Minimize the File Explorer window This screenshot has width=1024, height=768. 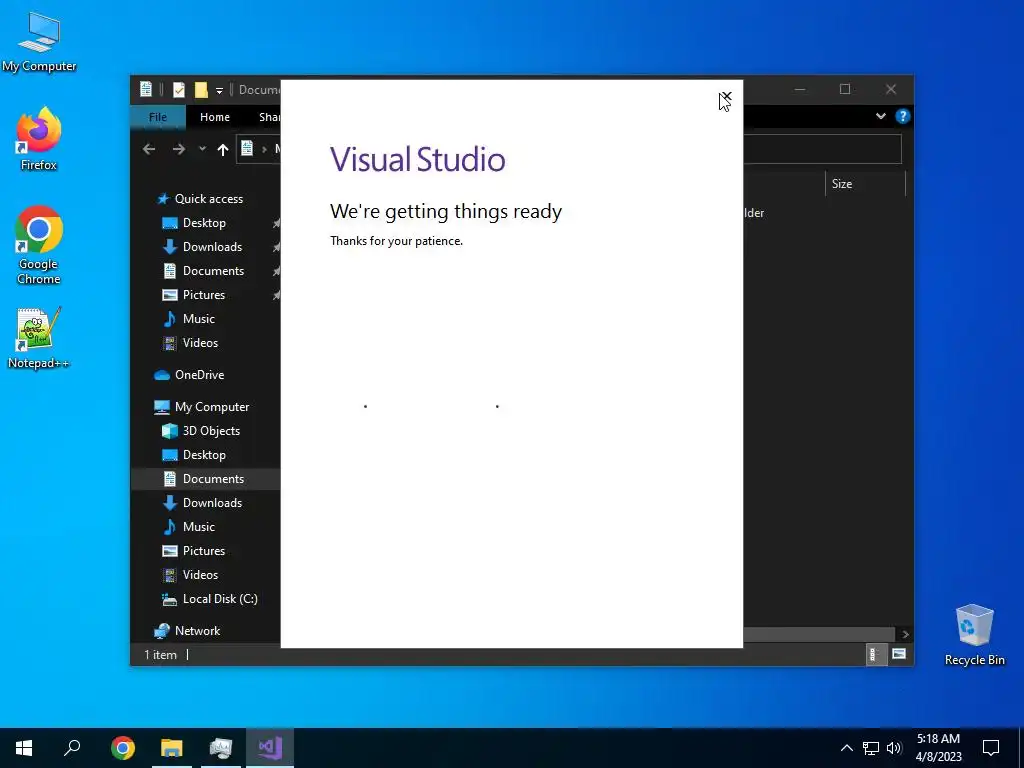[799, 89]
